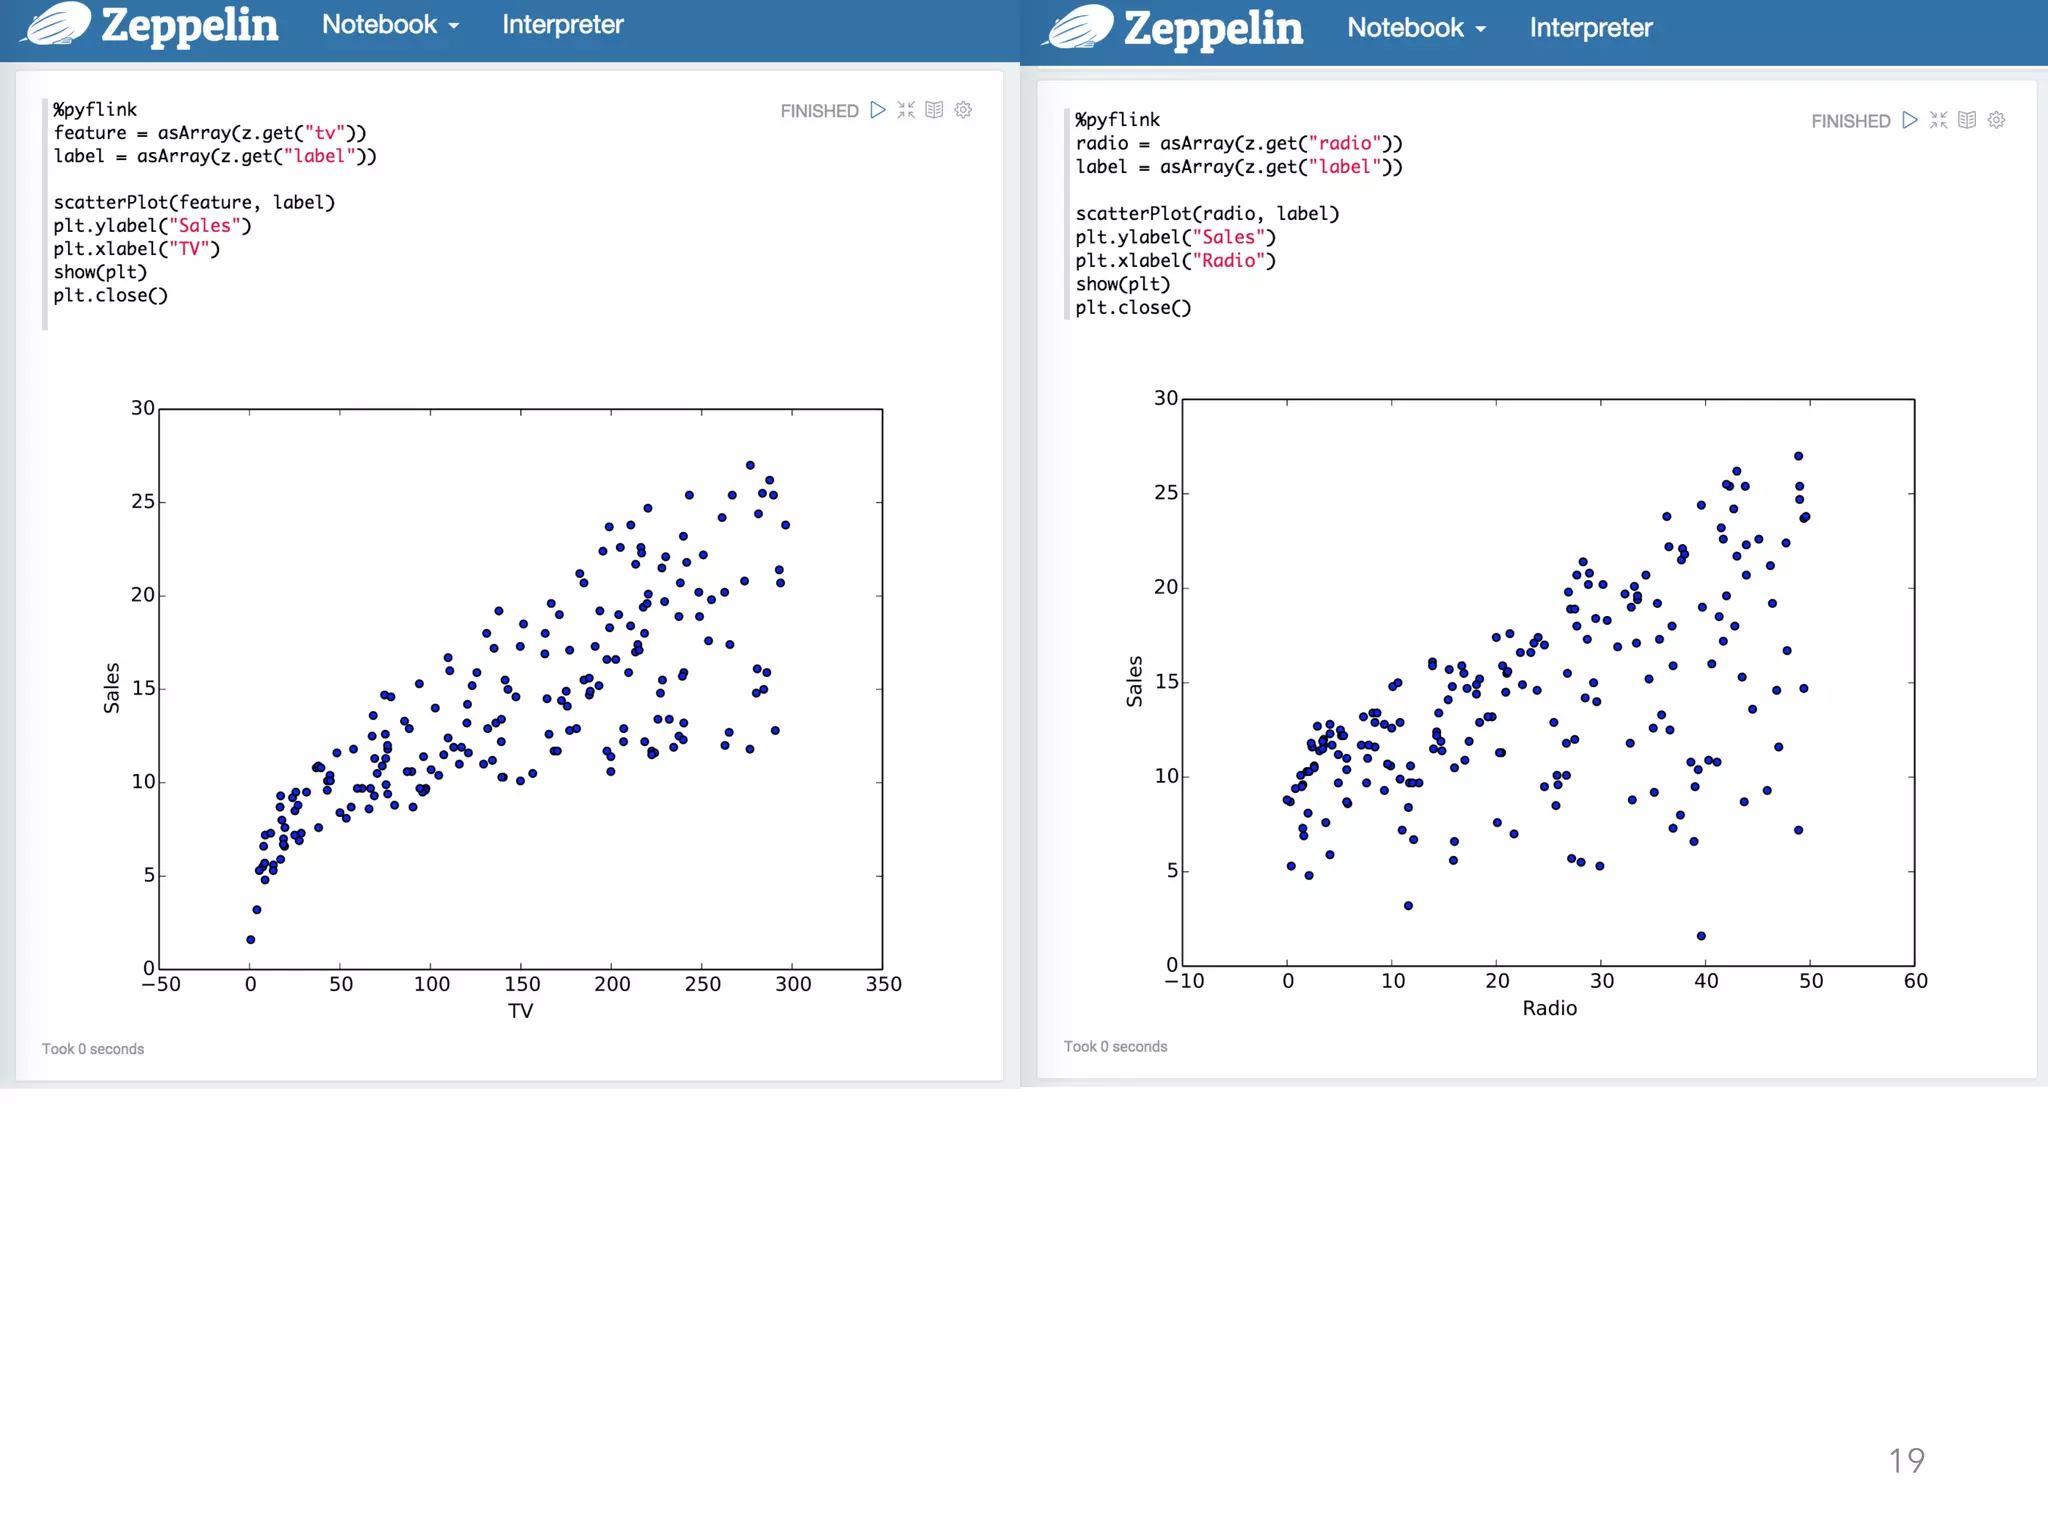Click the right Zeppelin home title
This screenshot has height=1524, width=2048.
[x=1213, y=28]
